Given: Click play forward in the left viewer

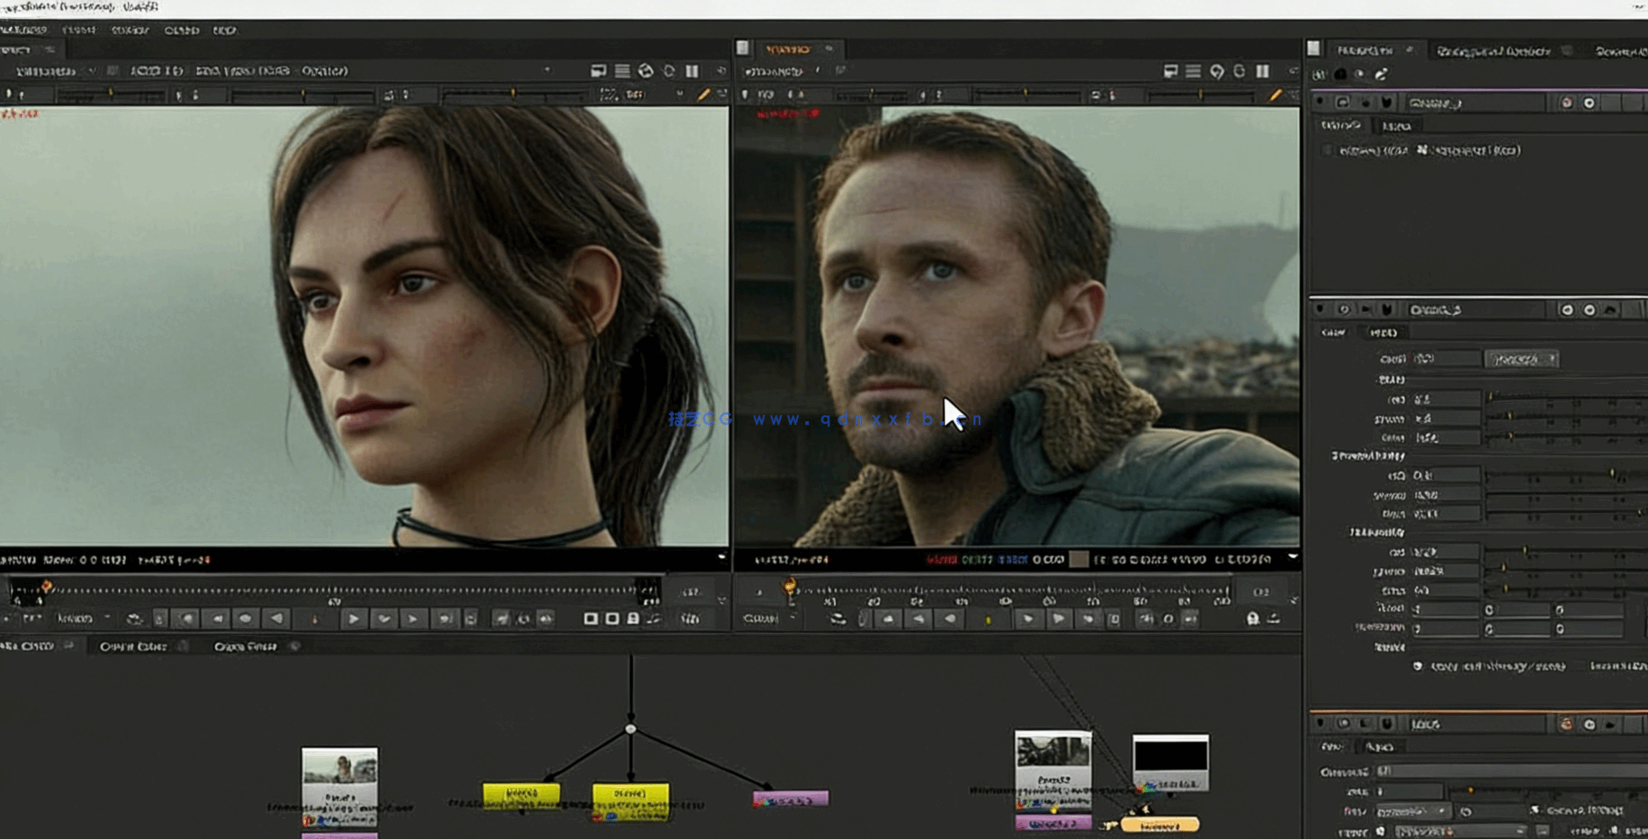Looking at the screenshot, I should coord(353,619).
